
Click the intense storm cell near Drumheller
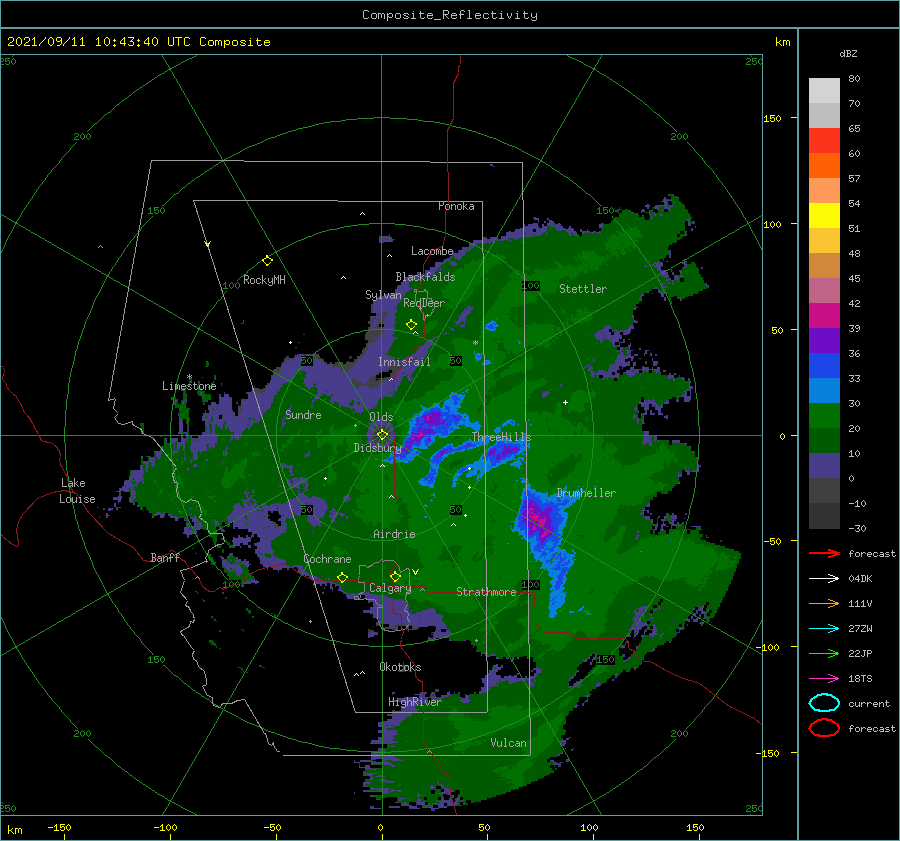pyautogui.click(x=540, y=520)
